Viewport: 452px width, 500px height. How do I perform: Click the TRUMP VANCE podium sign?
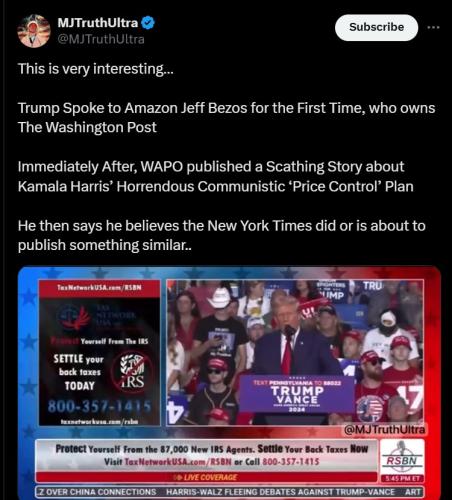point(297,394)
